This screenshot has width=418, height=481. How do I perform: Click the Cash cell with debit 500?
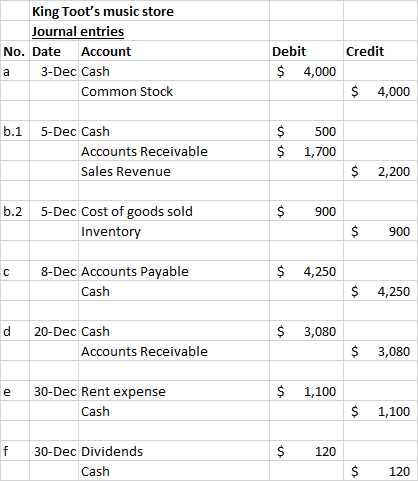point(174,131)
